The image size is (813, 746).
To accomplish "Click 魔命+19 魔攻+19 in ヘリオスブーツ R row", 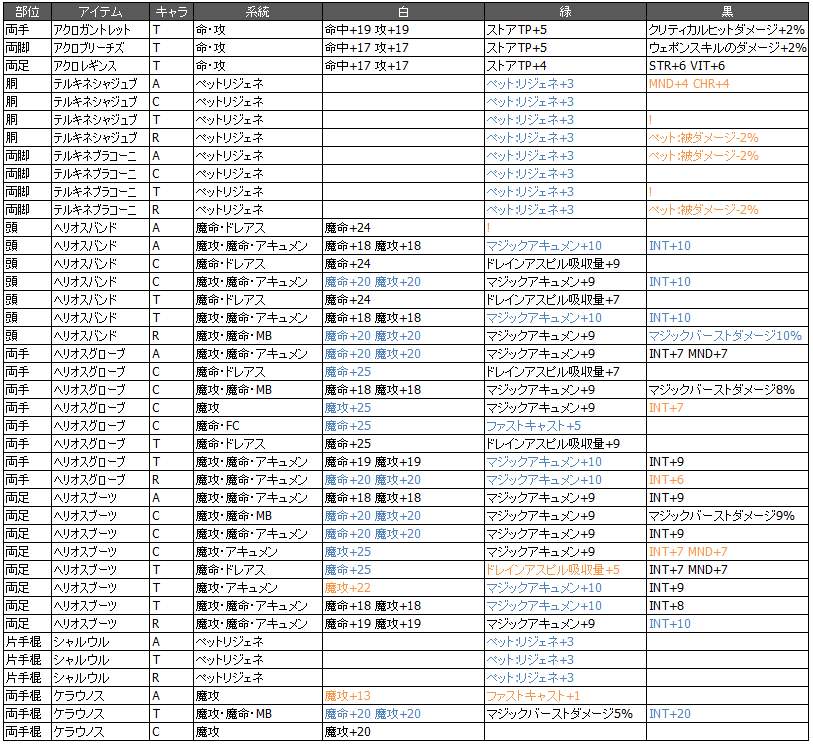I will [403, 624].
